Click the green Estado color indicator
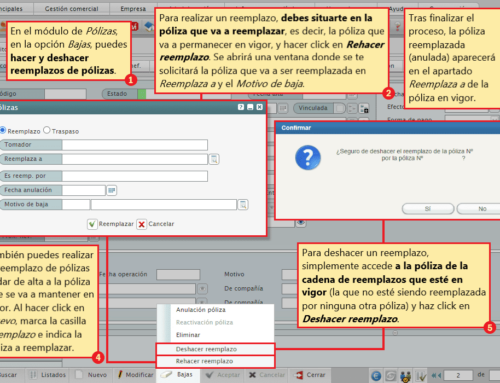 point(142,94)
